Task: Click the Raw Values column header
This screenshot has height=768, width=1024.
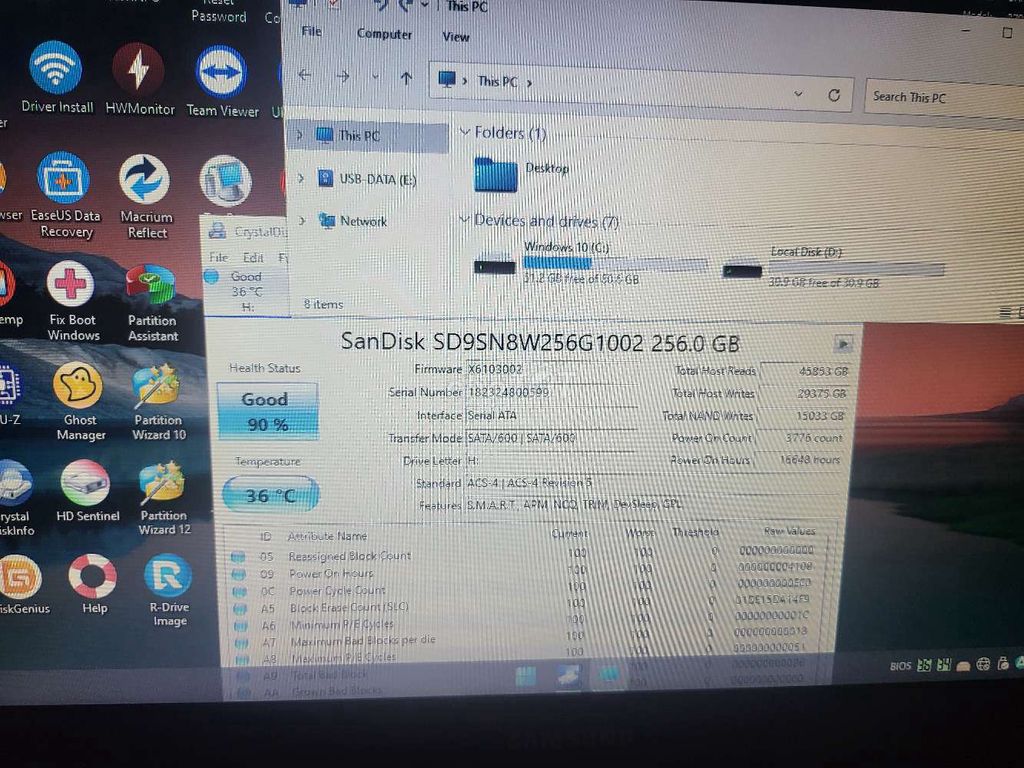Action: click(x=789, y=531)
